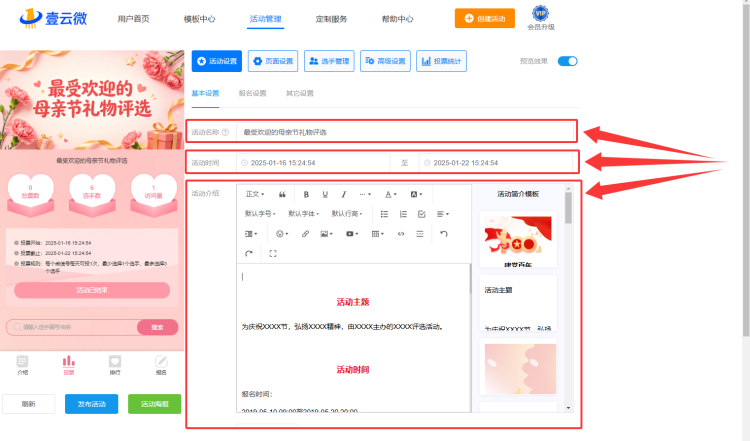
Task: Apply underline formatting in the editor
Action: (x=325, y=194)
